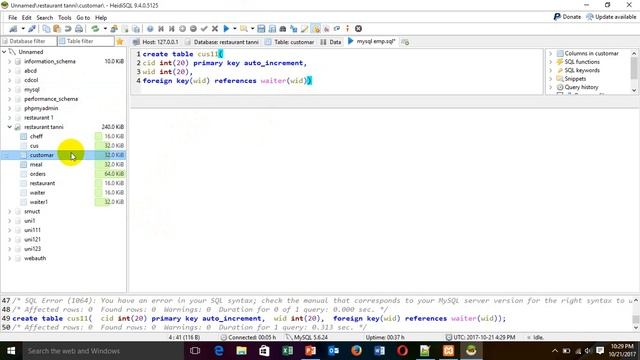Switch to the Data tab

point(331,42)
